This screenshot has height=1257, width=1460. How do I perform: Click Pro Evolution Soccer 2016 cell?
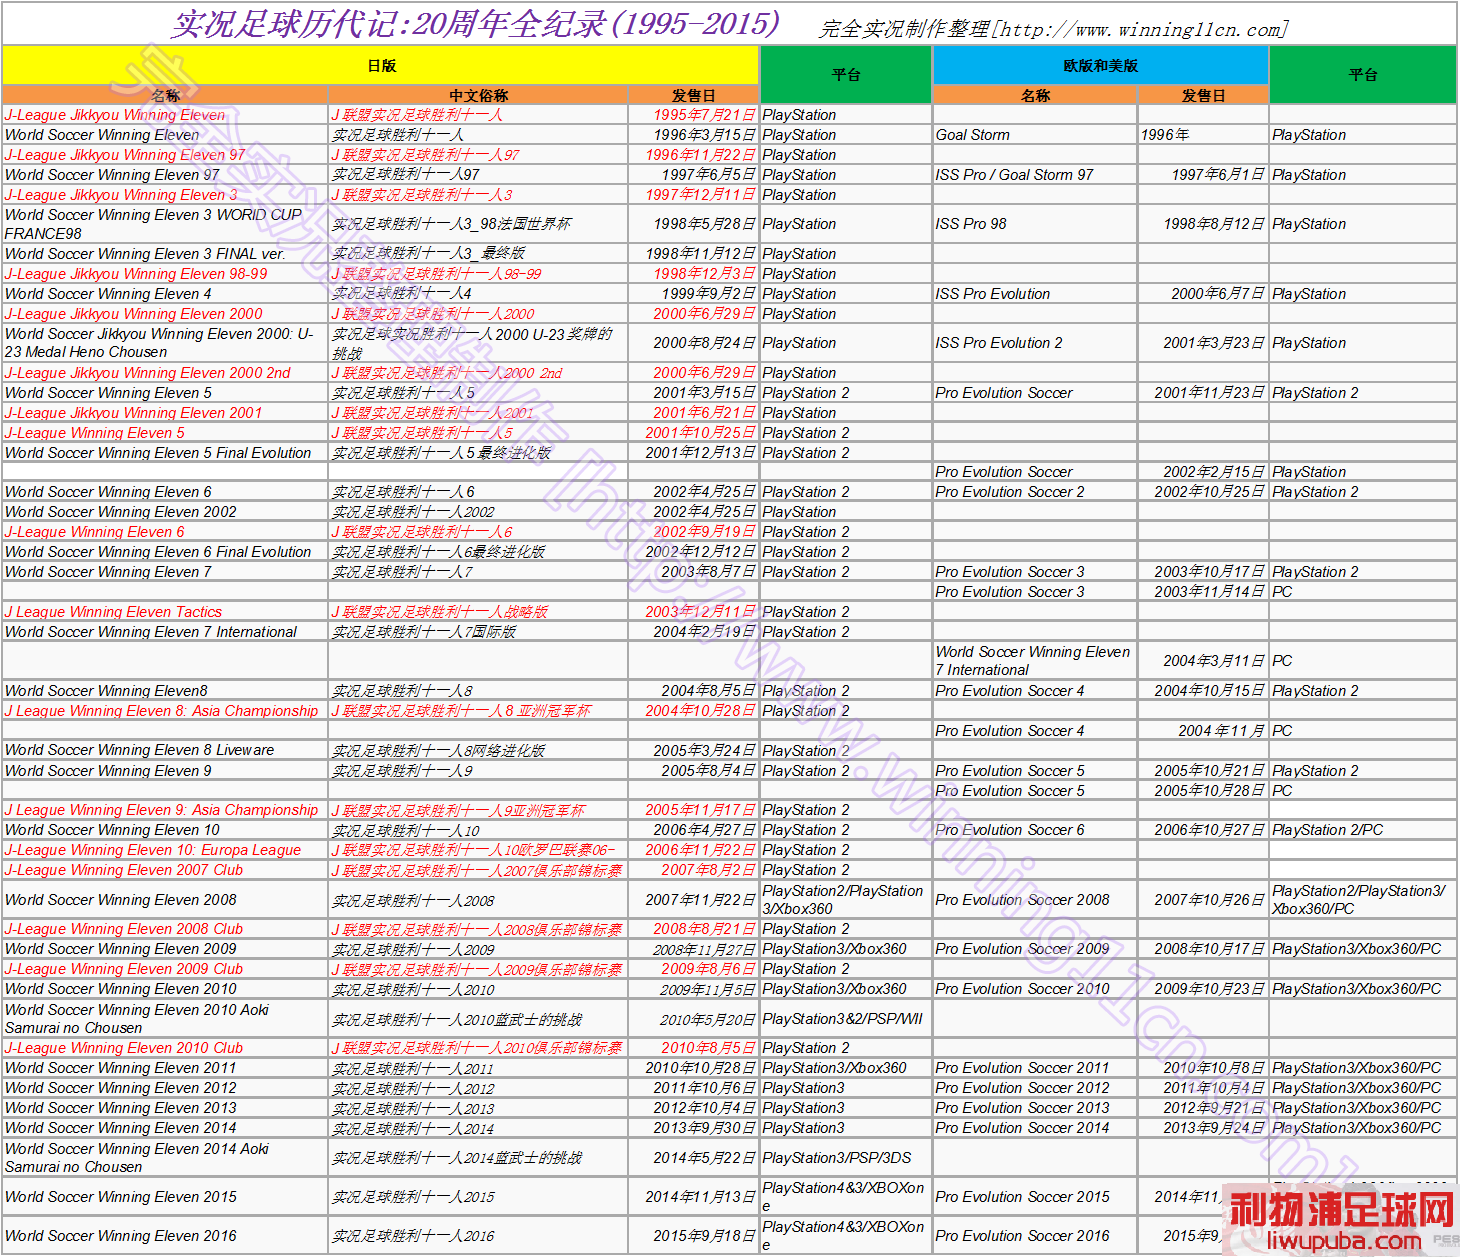point(1034,1236)
